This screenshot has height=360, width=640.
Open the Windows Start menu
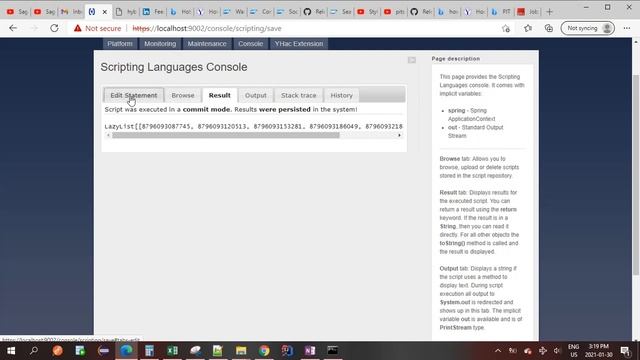pos(11,350)
